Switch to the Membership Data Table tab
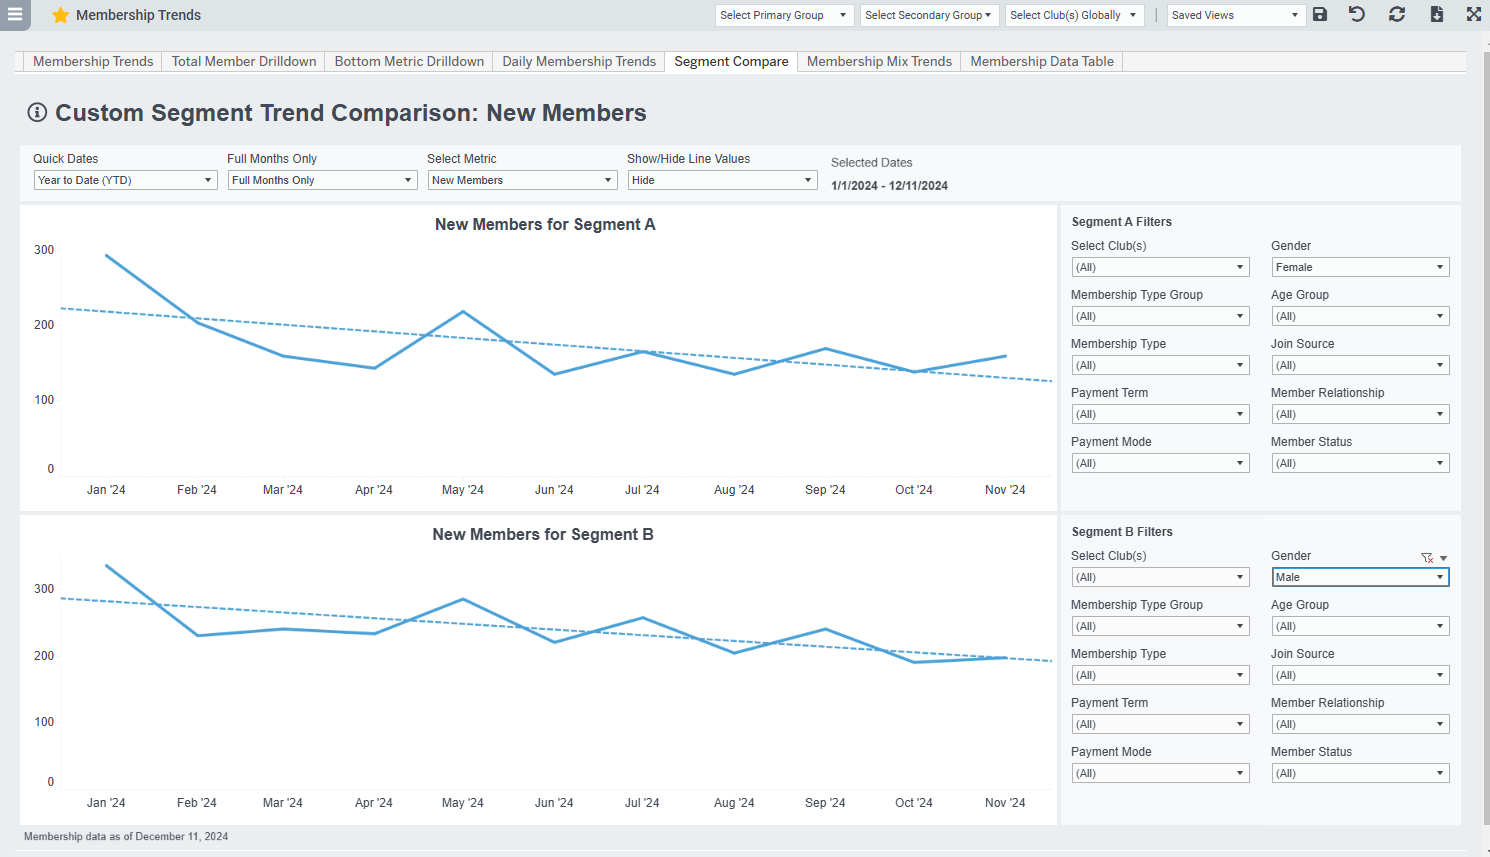The image size is (1490, 857). [1041, 61]
